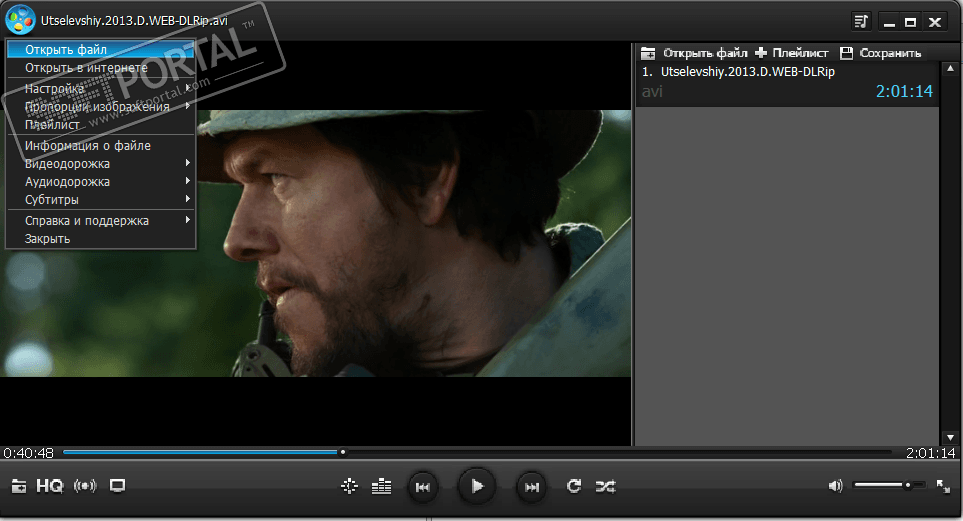Open 'Информация о файле' menu entry

click(x=101, y=146)
